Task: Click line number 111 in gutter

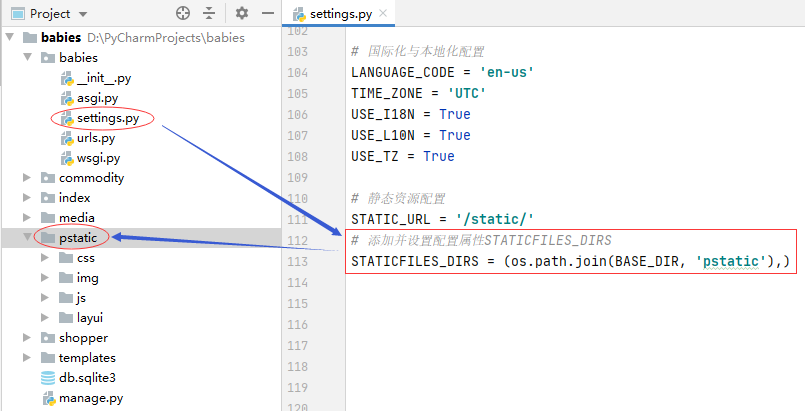Action: point(298,220)
